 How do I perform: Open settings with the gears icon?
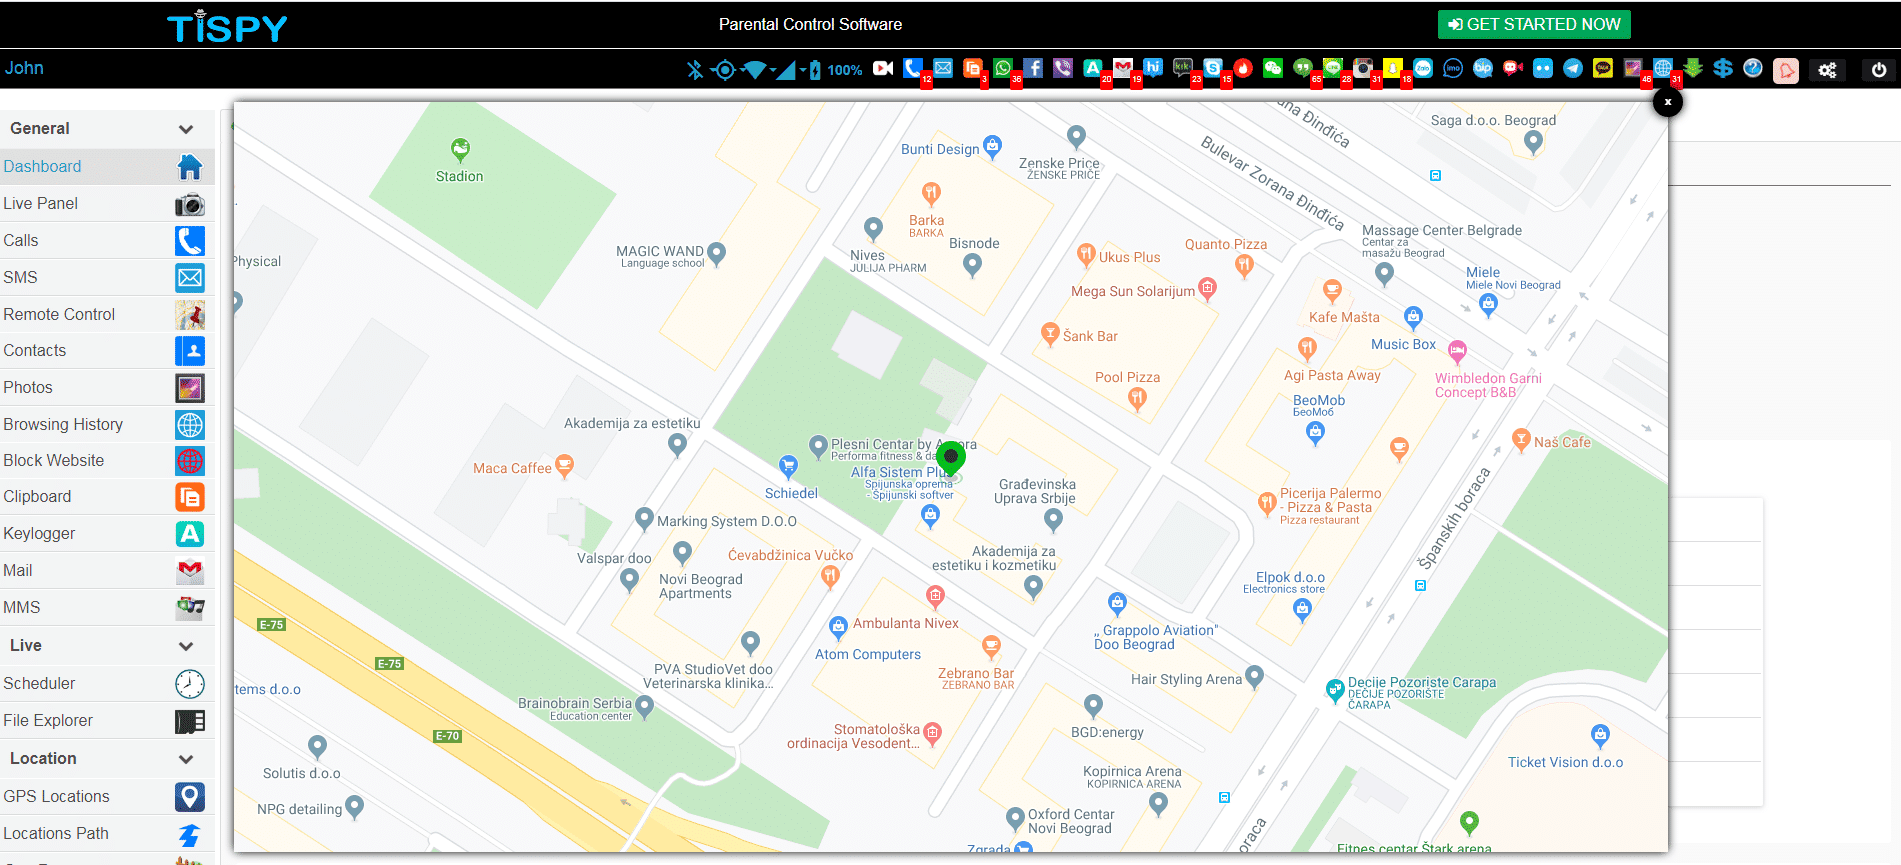coord(1827,70)
